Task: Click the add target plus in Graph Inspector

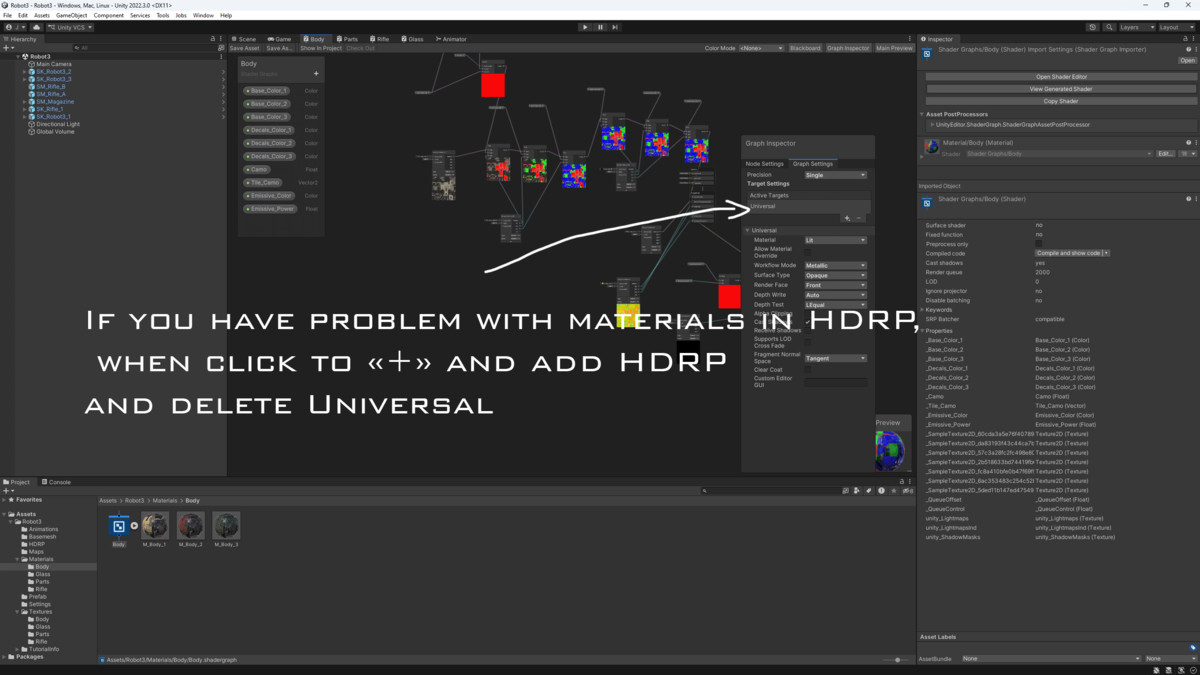Action: (847, 217)
